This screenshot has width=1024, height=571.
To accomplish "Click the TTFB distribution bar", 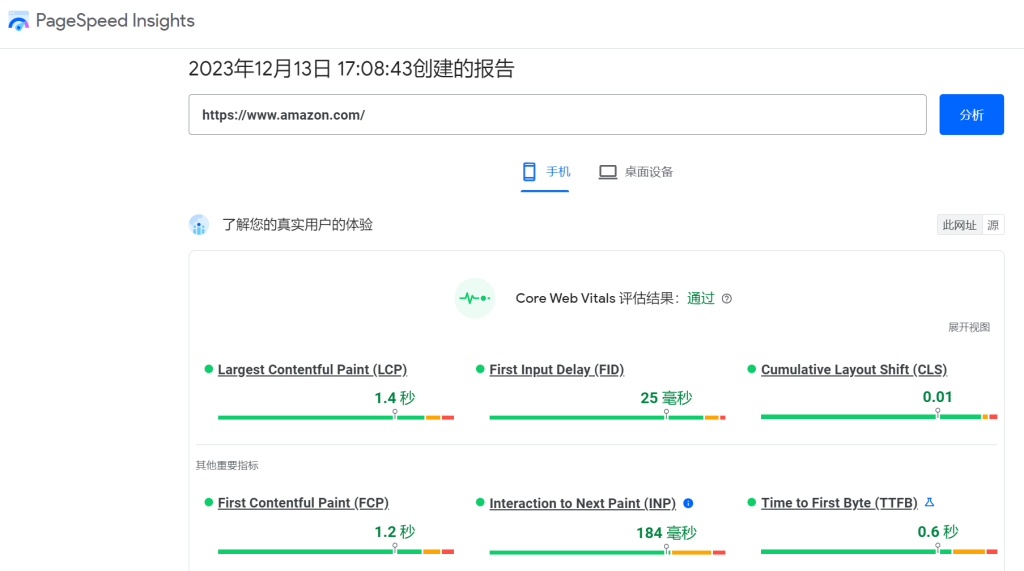I will 879,551.
